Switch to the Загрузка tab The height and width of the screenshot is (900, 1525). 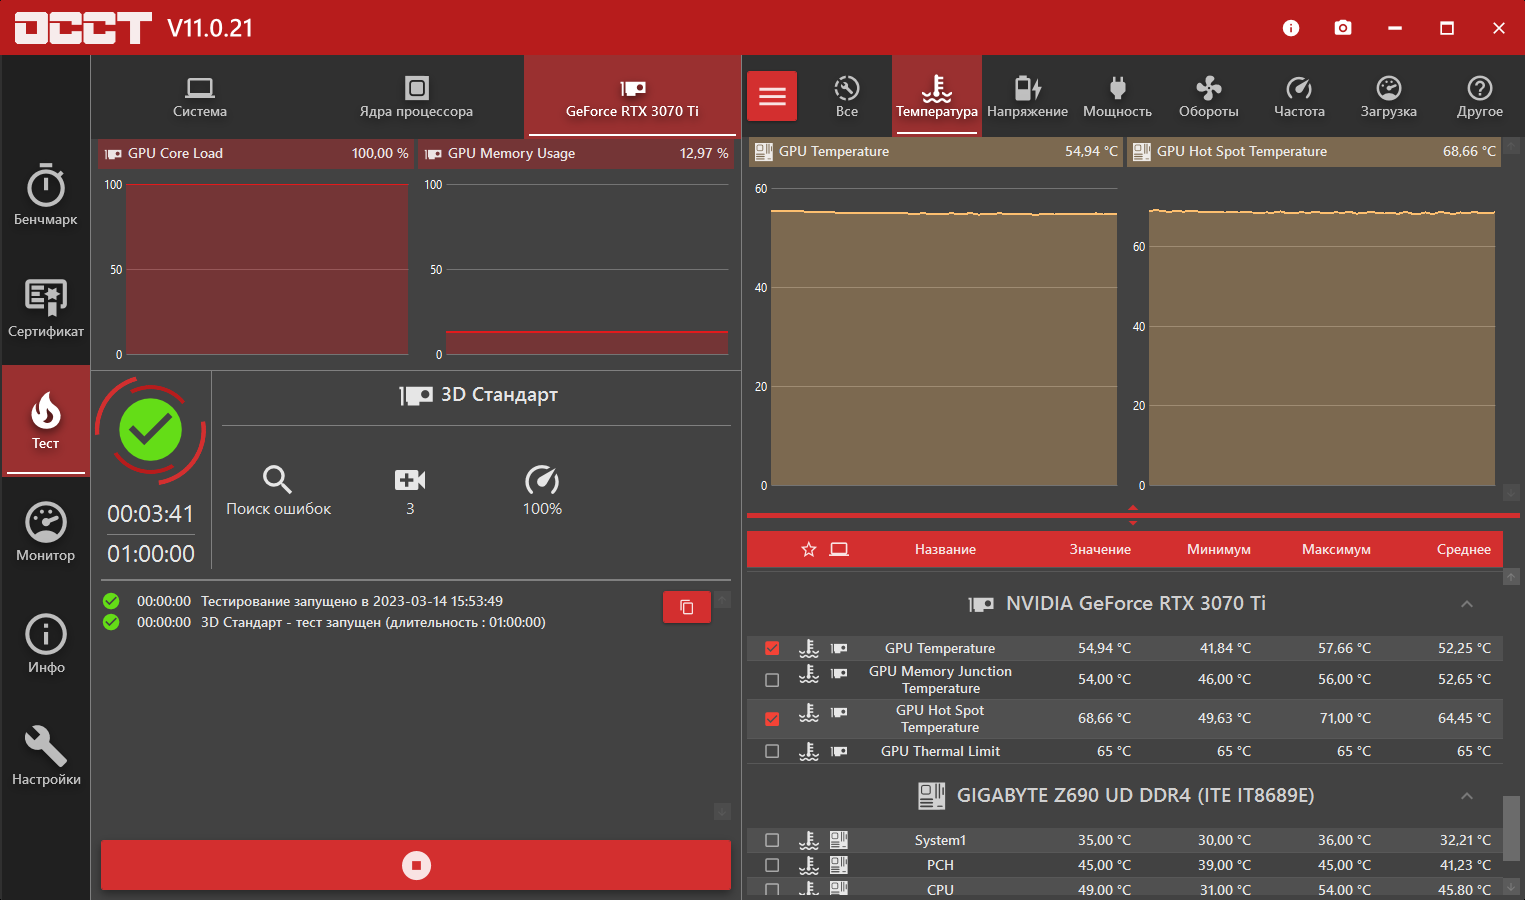click(1389, 97)
